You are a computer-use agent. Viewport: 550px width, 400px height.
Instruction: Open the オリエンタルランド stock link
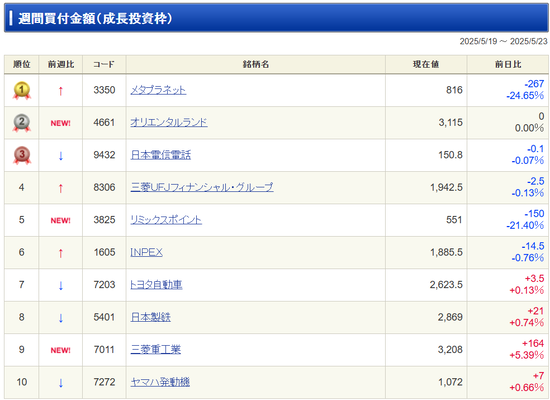[x=169, y=122]
